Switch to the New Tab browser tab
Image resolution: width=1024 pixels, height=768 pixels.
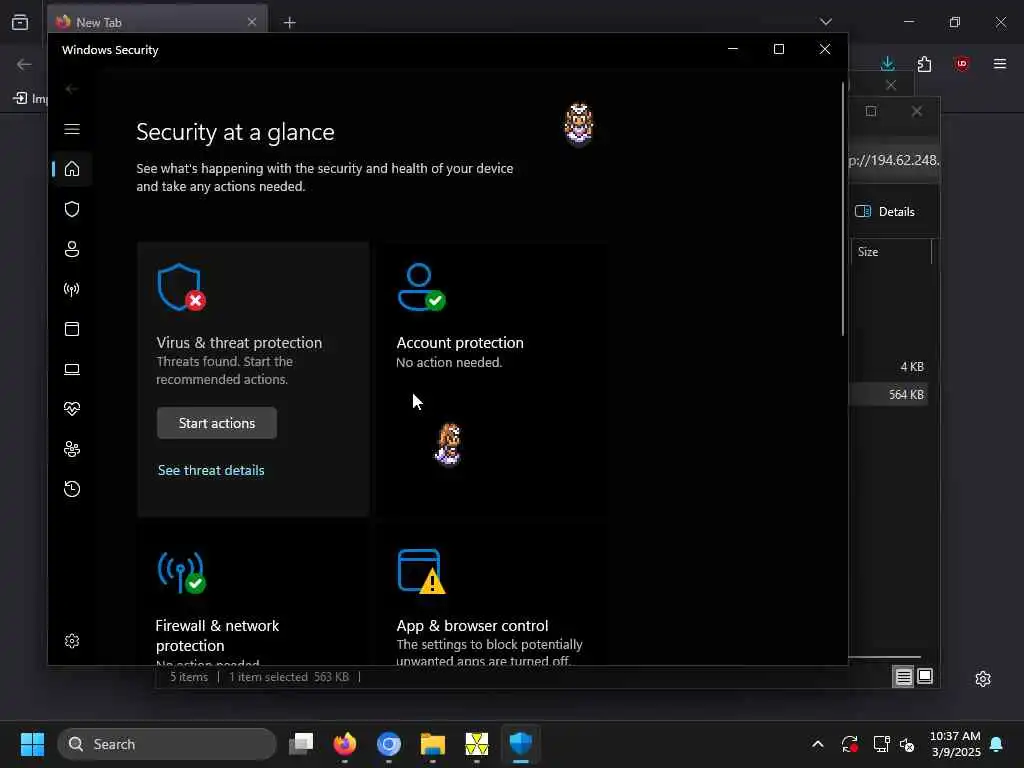157,22
